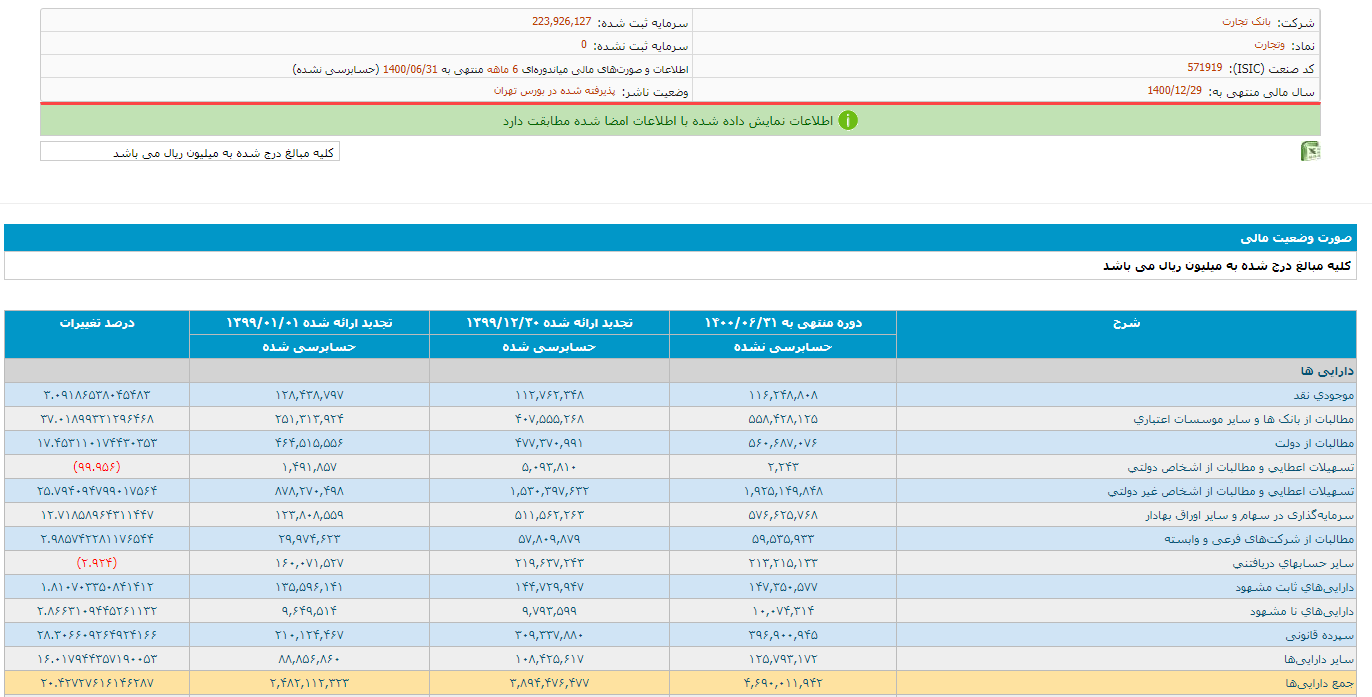Click the green info icon in the banner
Screen dimensions: 1372x697
tap(848, 121)
